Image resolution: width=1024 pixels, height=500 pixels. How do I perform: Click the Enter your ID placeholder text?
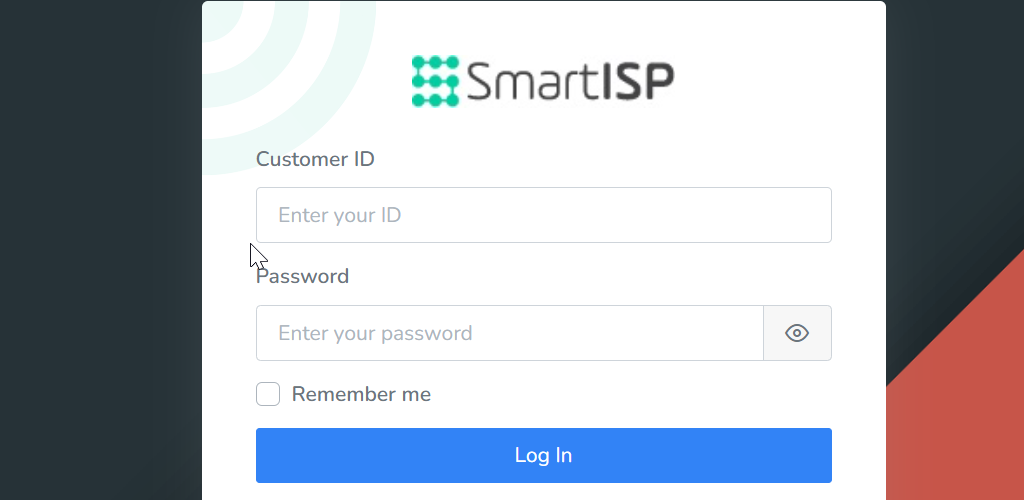click(340, 215)
